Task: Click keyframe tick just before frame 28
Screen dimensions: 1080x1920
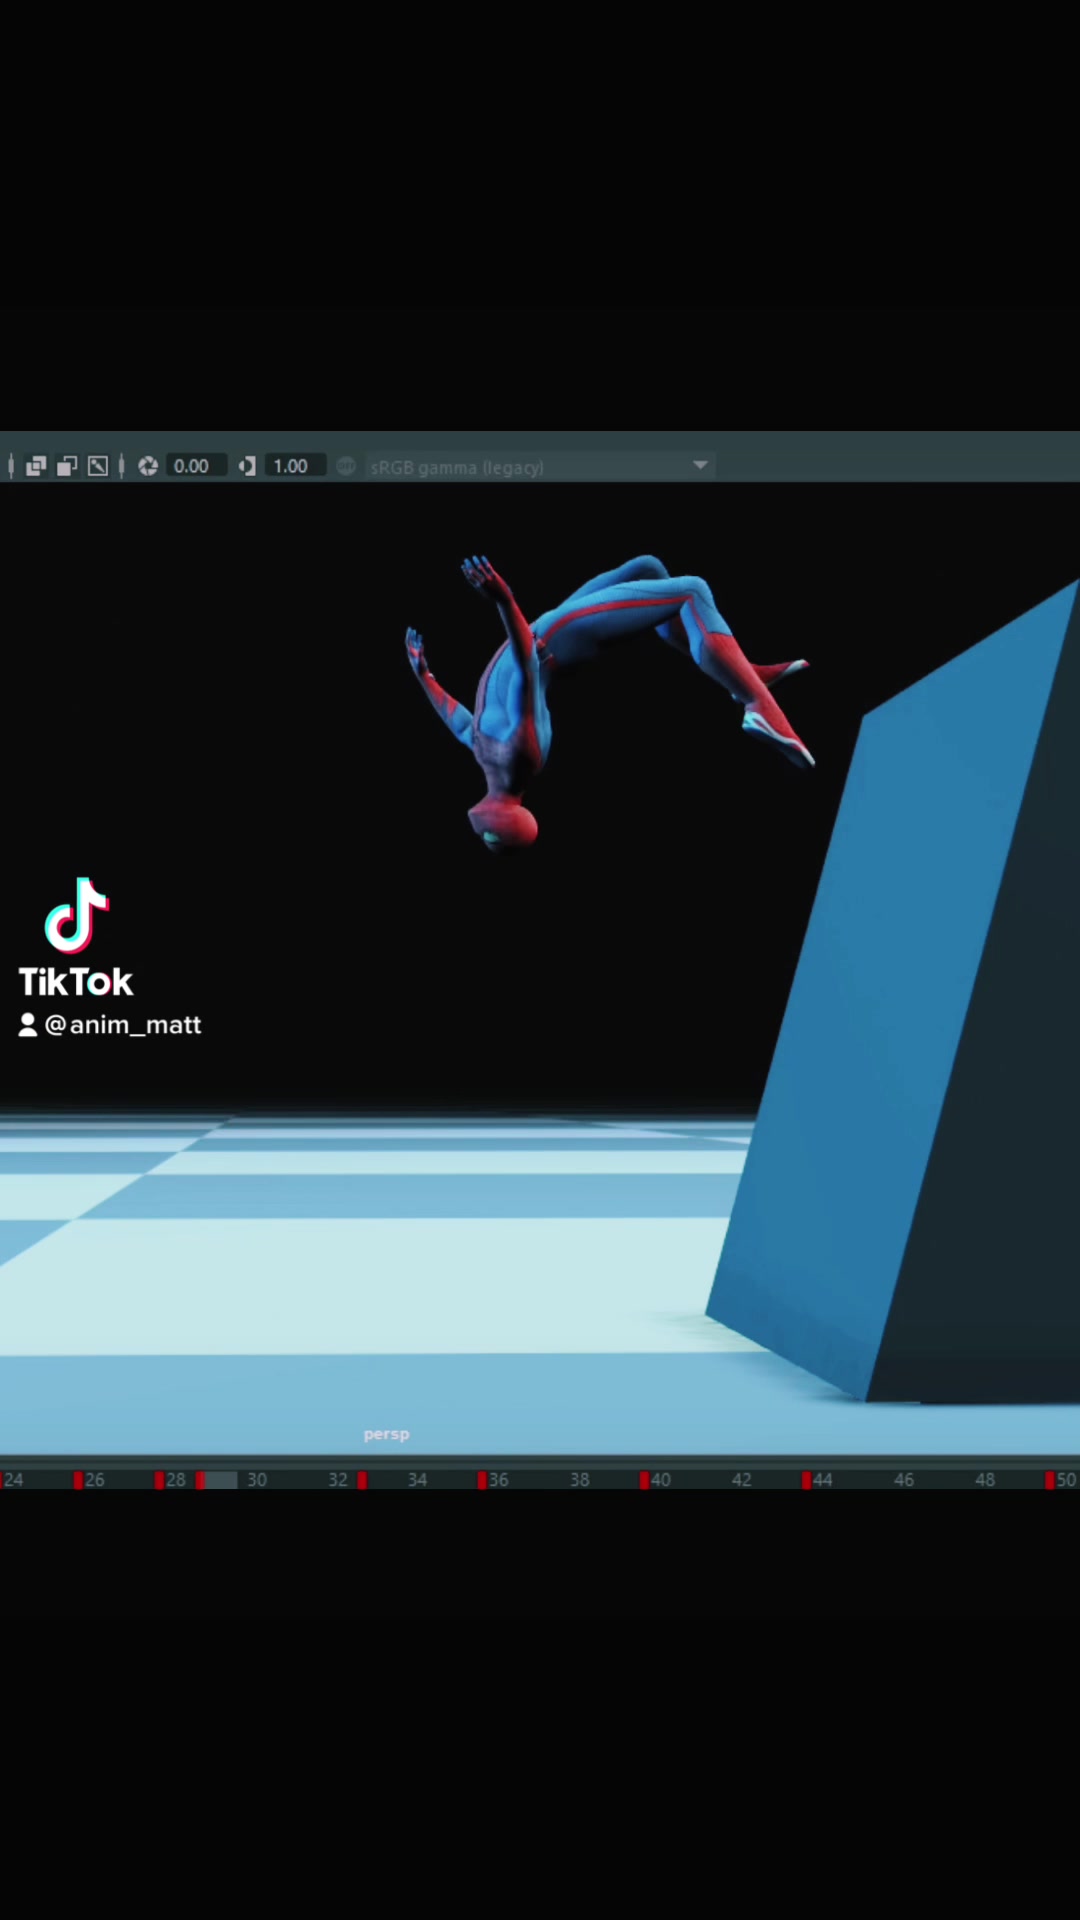Action: tap(159, 1480)
